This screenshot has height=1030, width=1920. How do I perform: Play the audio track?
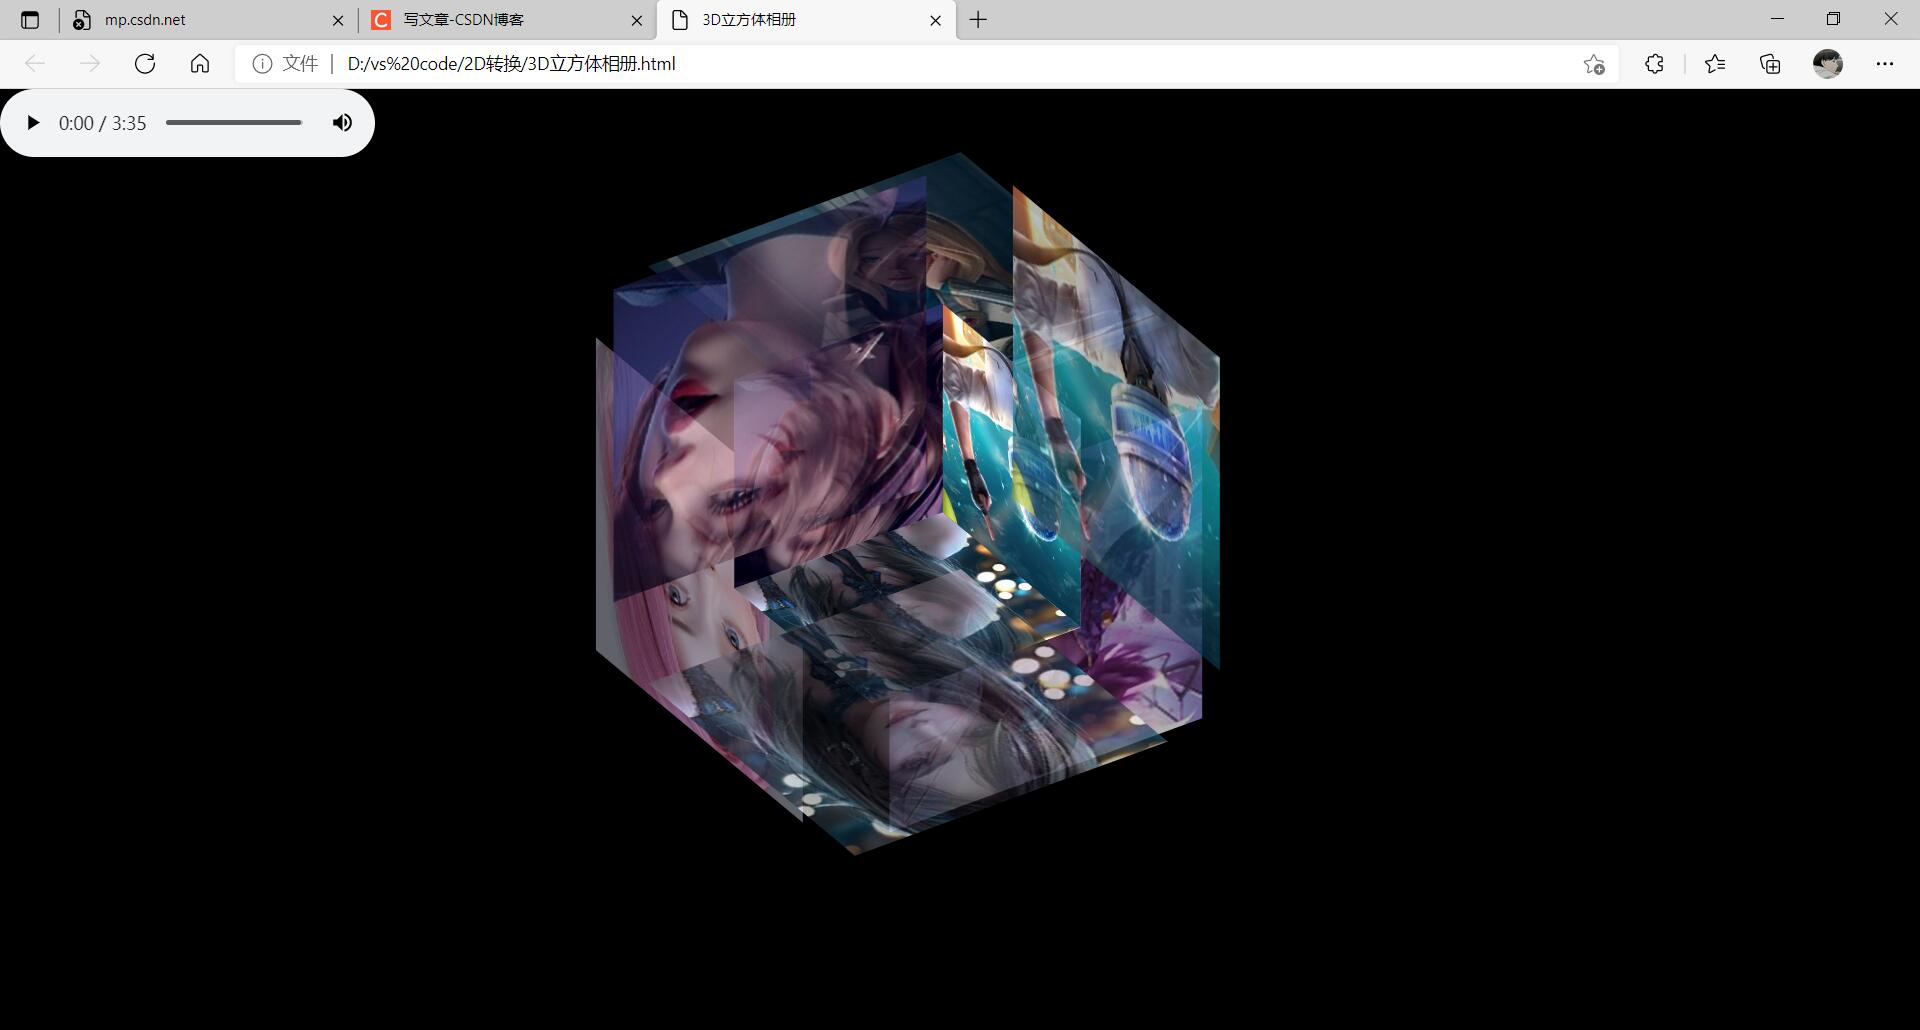[33, 123]
